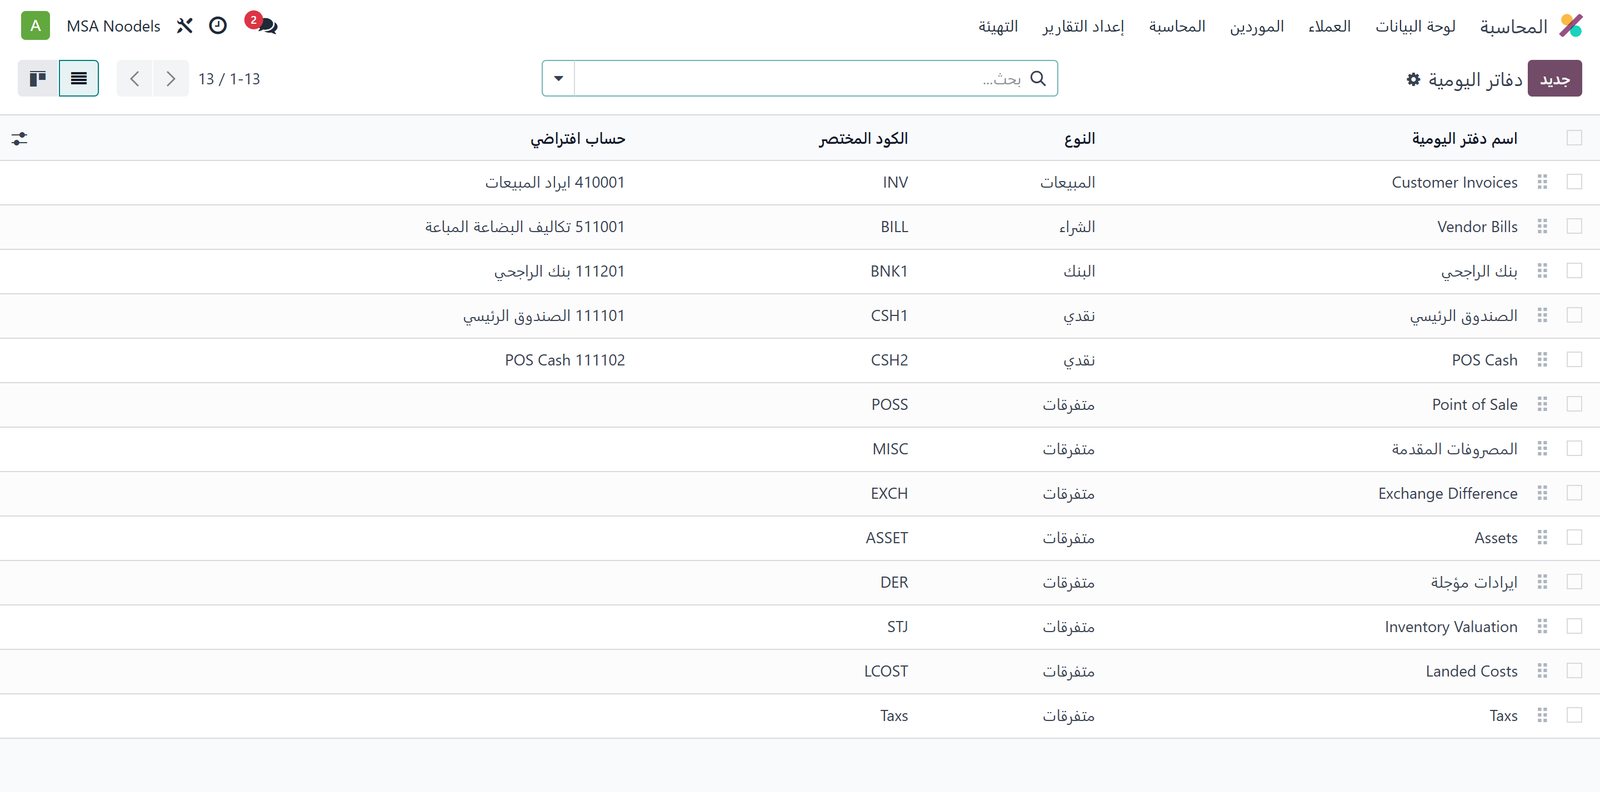Screen dimensions: 1600x792
Task: Select the Customer Invoices row checkbox
Action: click(1574, 182)
